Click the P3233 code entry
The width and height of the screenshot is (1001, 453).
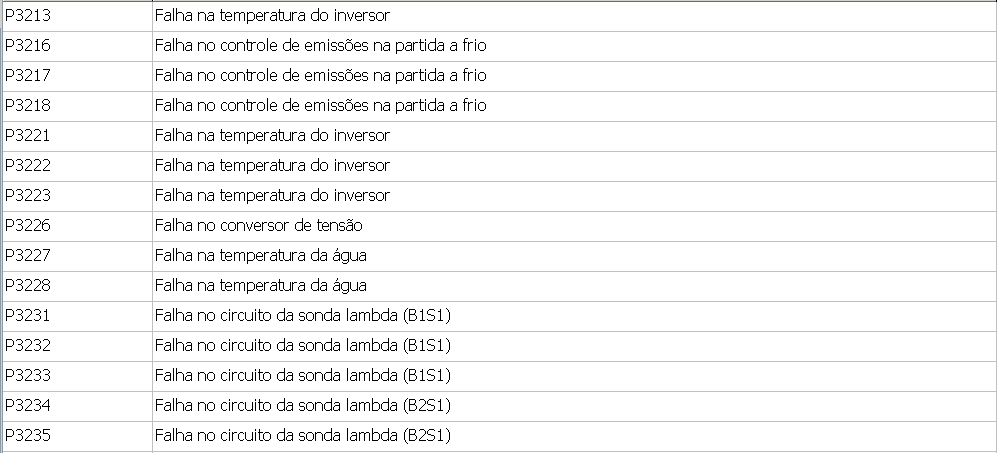(x=28, y=376)
